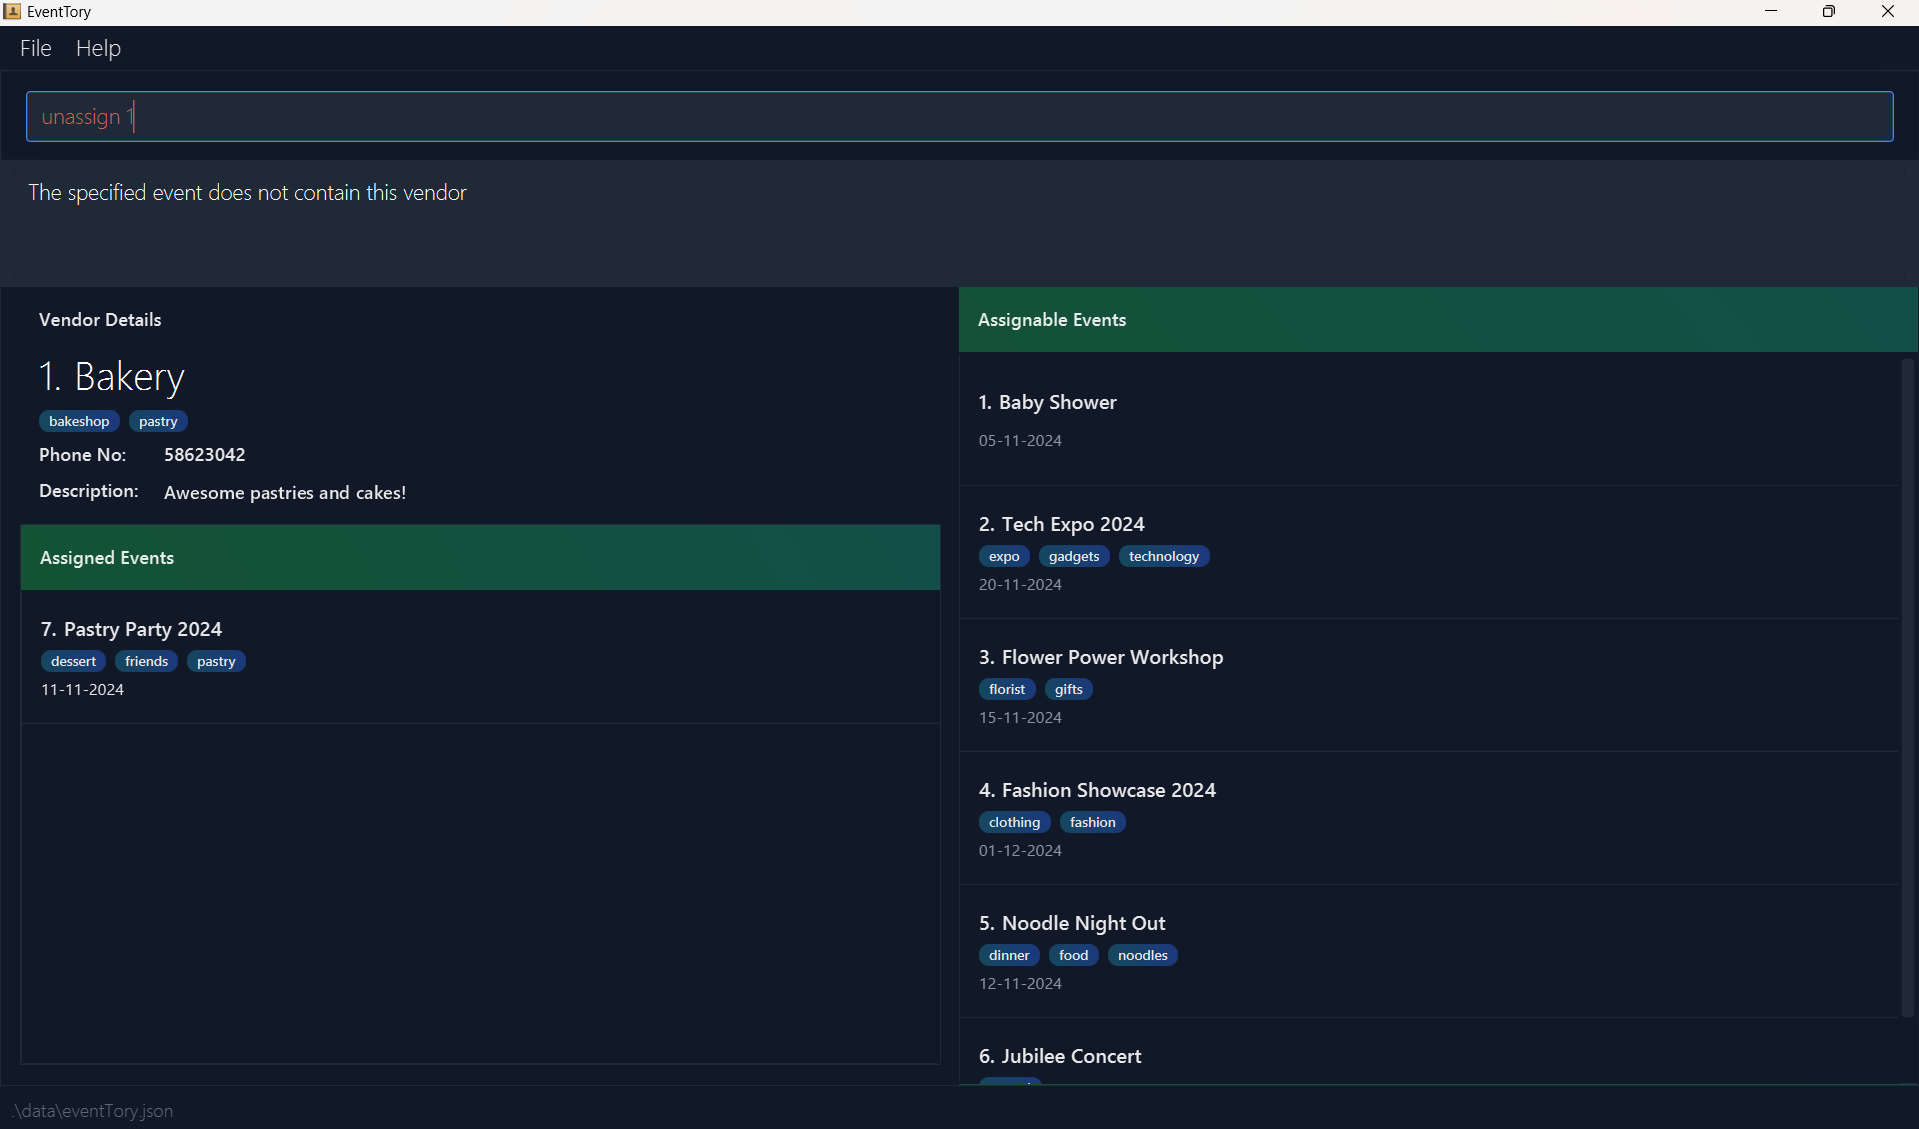Click the description Awesome pastries and cakes!
The height and width of the screenshot is (1129, 1919).
pyautogui.click(x=285, y=492)
